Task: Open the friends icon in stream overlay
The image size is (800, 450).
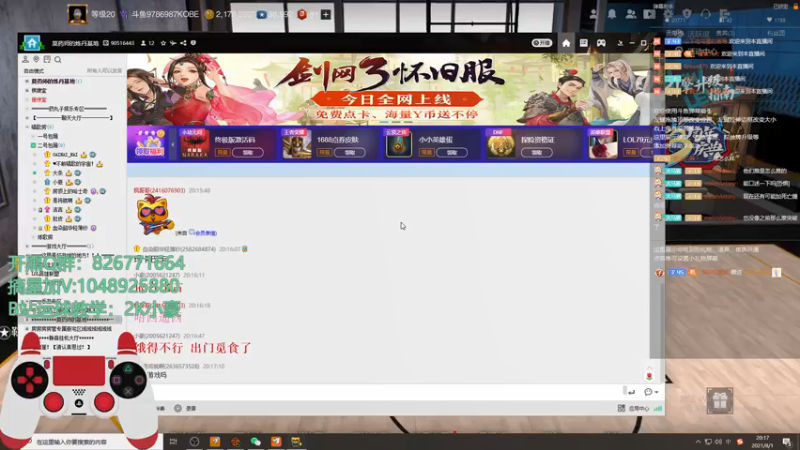Action: pyautogui.click(x=631, y=14)
